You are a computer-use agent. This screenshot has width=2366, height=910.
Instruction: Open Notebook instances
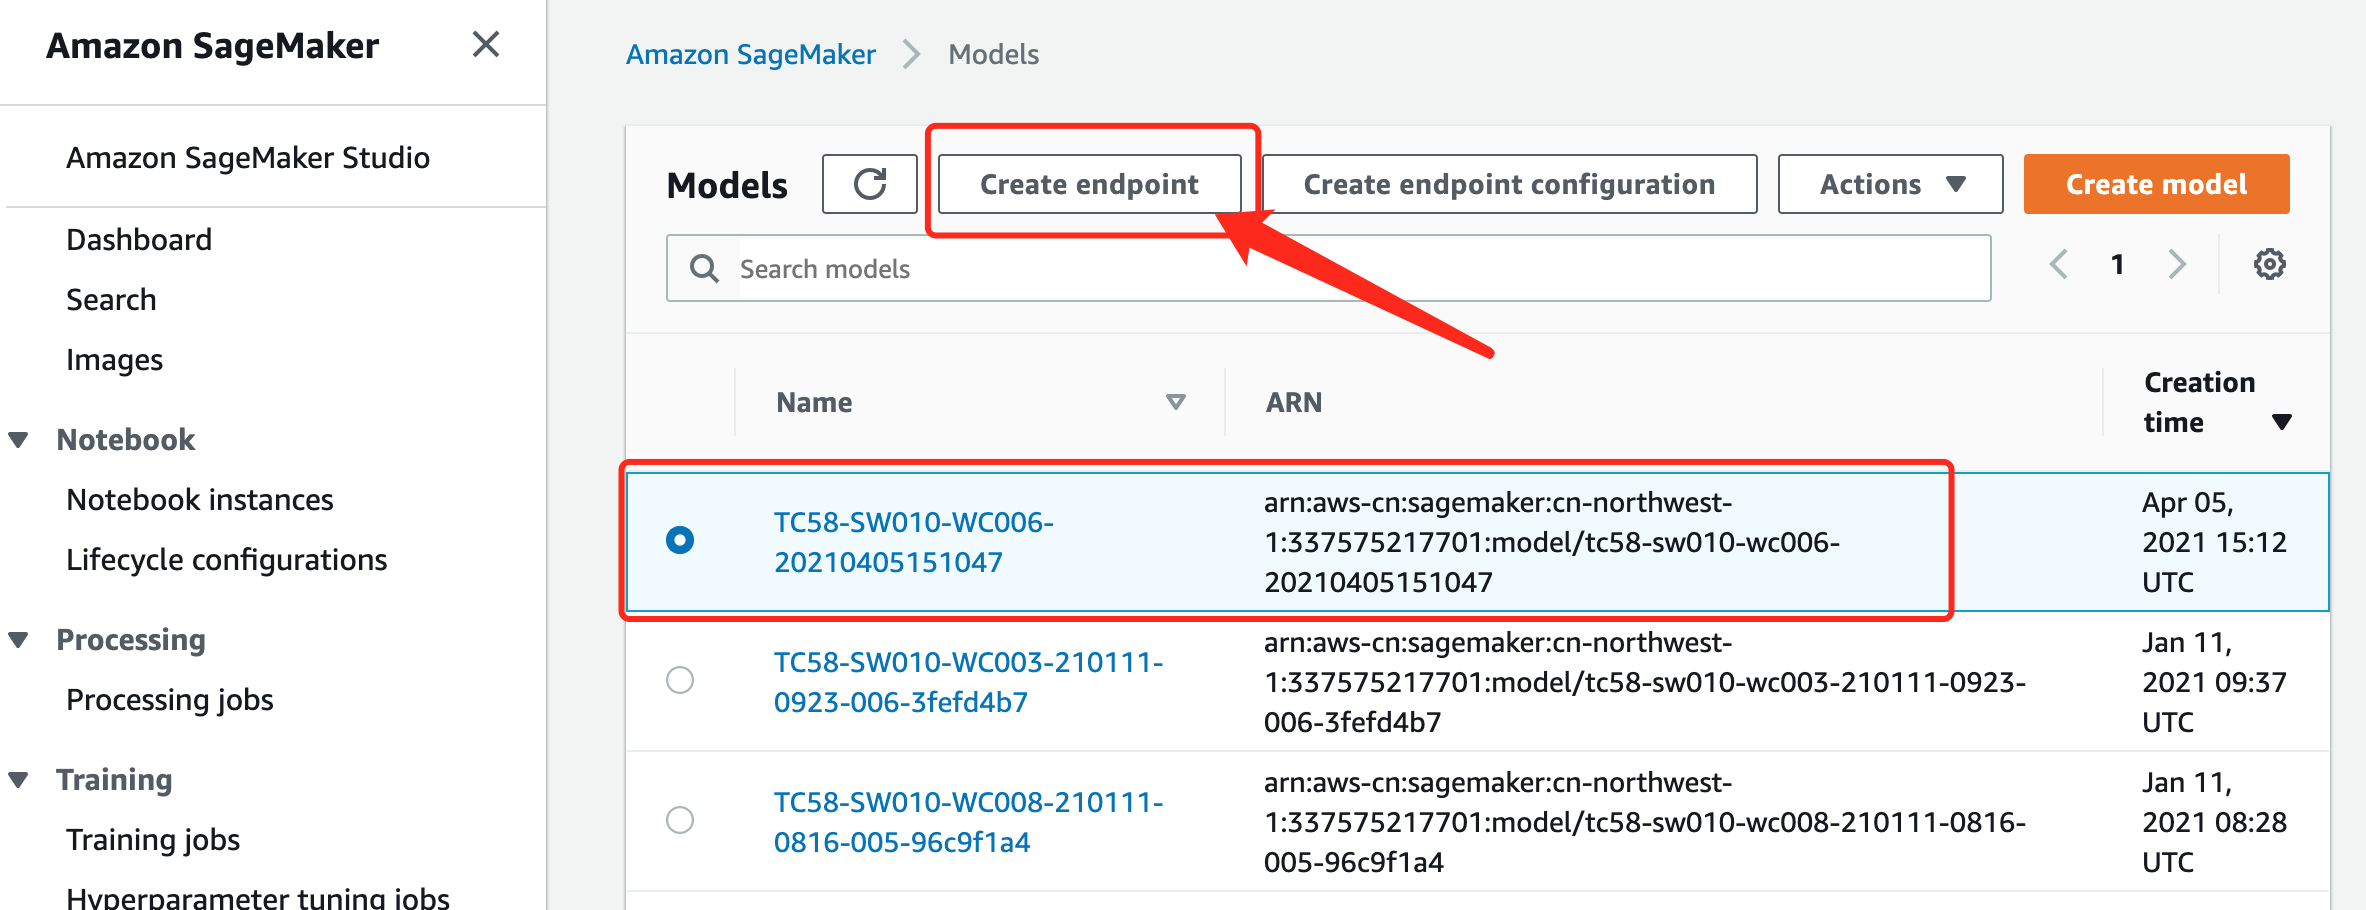[x=200, y=500]
